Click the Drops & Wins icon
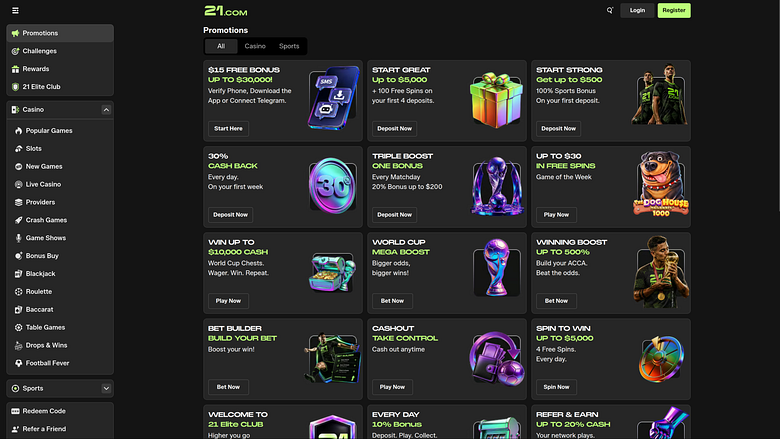780x439 pixels. point(18,346)
